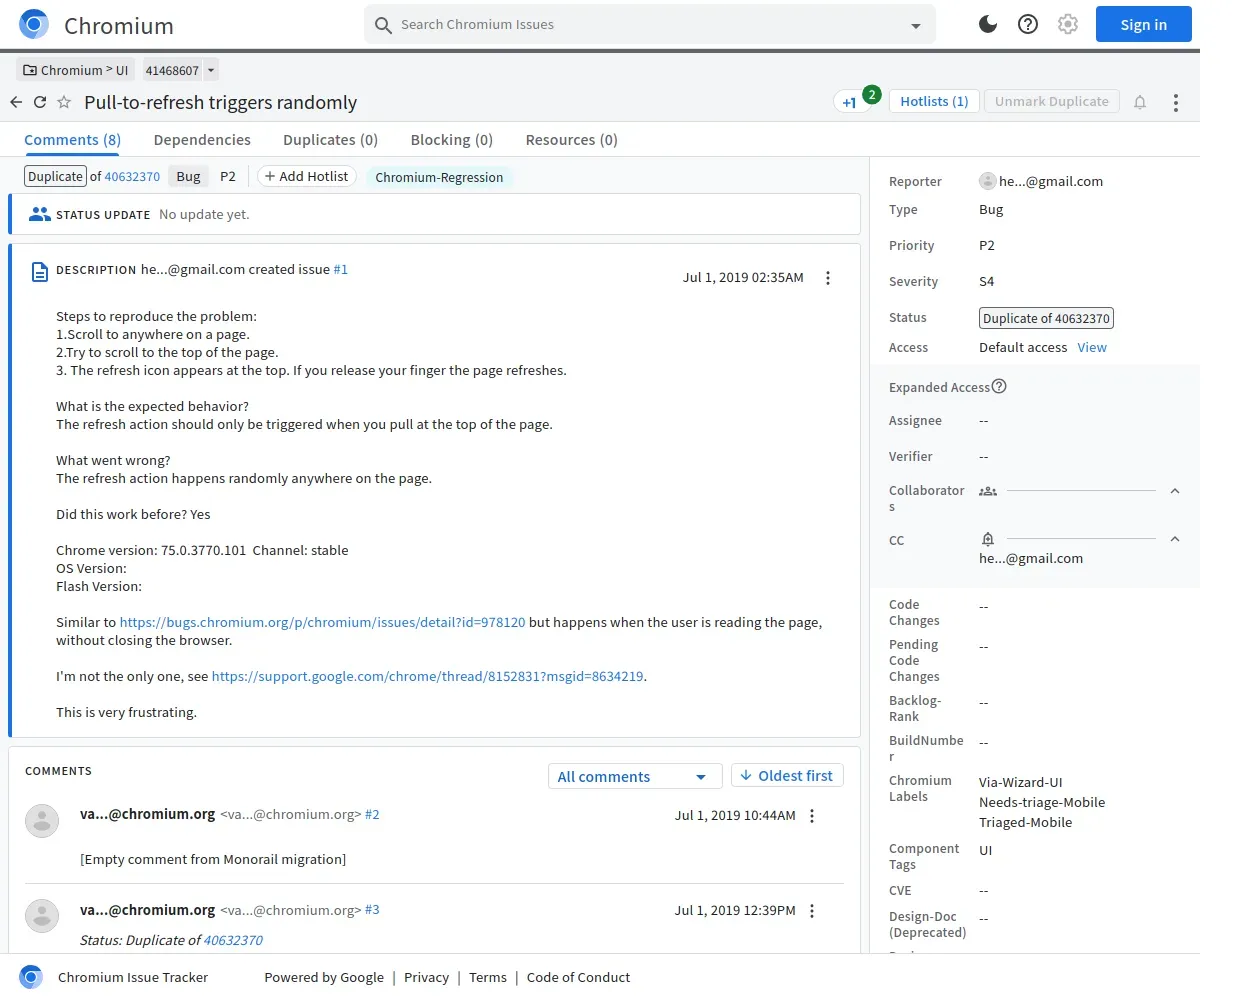The height and width of the screenshot is (1000, 1234).
Task: Switch to the Resources (0) tab
Action: point(572,140)
